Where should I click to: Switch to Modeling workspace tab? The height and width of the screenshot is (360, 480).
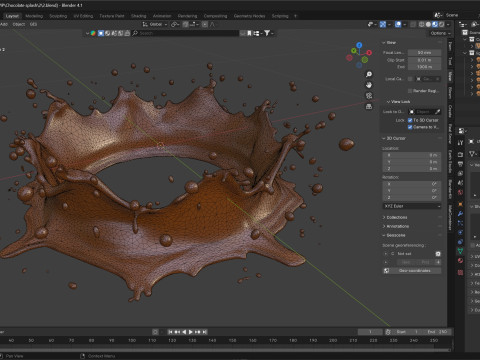[34, 16]
